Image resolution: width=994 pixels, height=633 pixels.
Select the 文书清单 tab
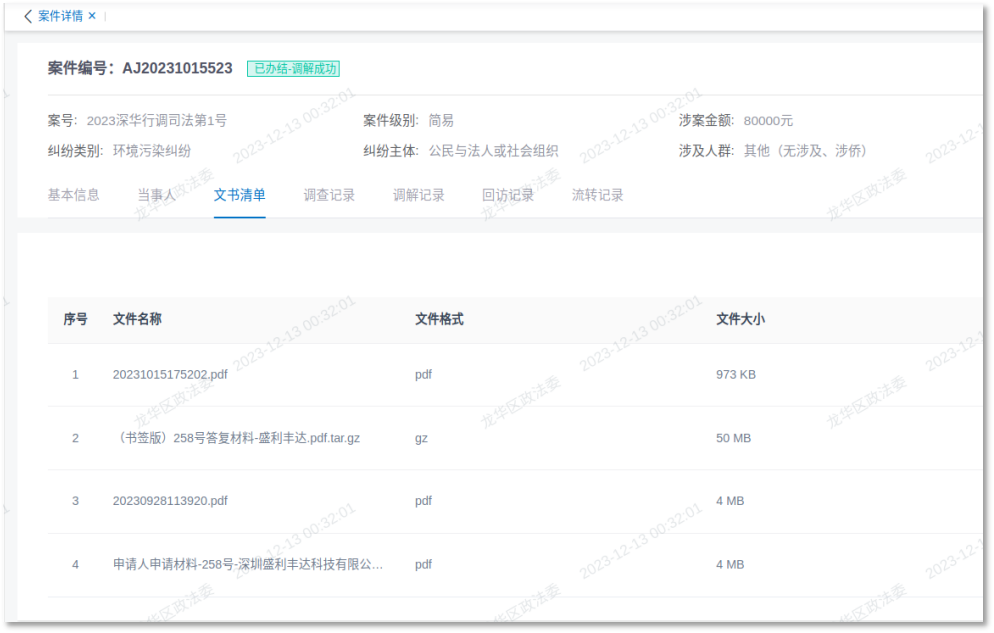[x=240, y=195]
